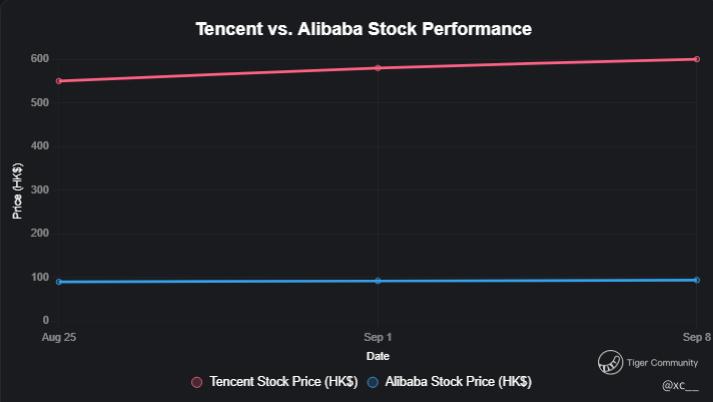
Task: Click the Sep 1 x-axis label
Action: tap(378, 338)
